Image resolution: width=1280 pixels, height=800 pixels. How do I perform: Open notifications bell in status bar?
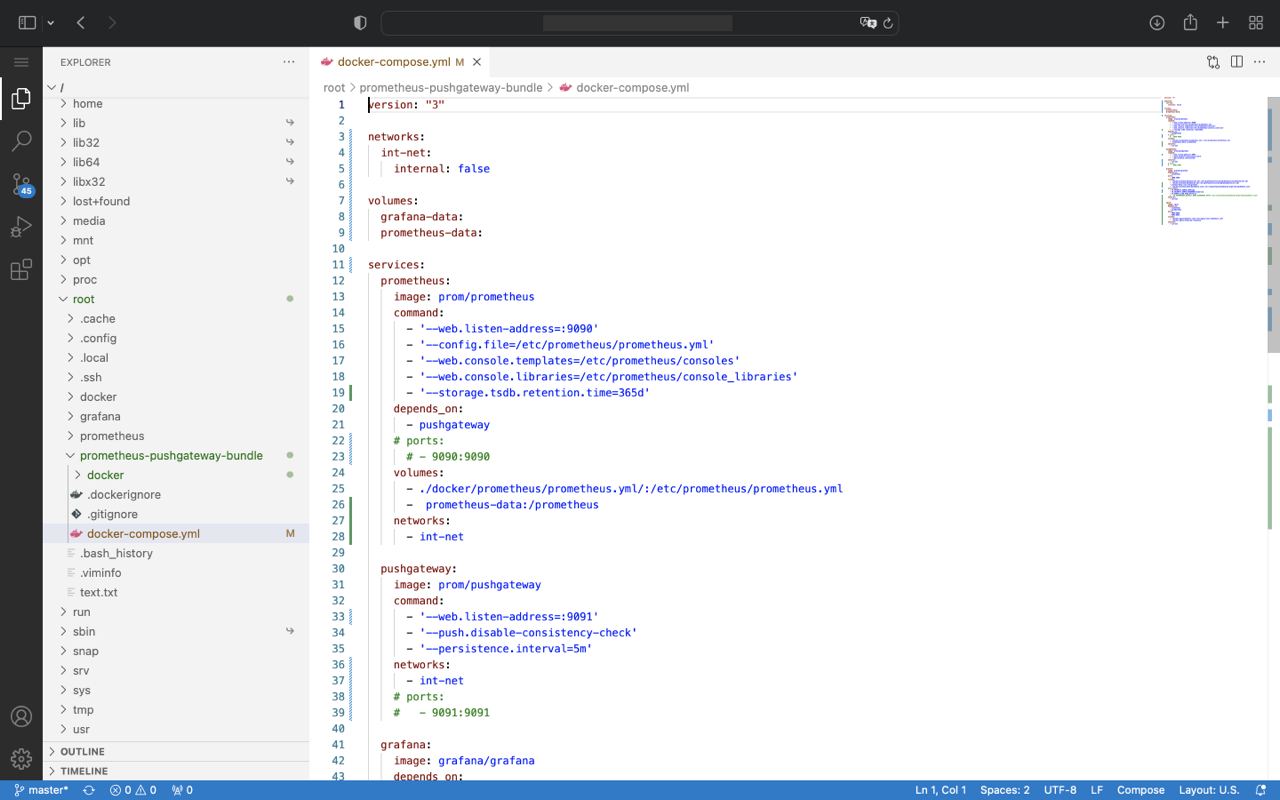tap(1261, 790)
